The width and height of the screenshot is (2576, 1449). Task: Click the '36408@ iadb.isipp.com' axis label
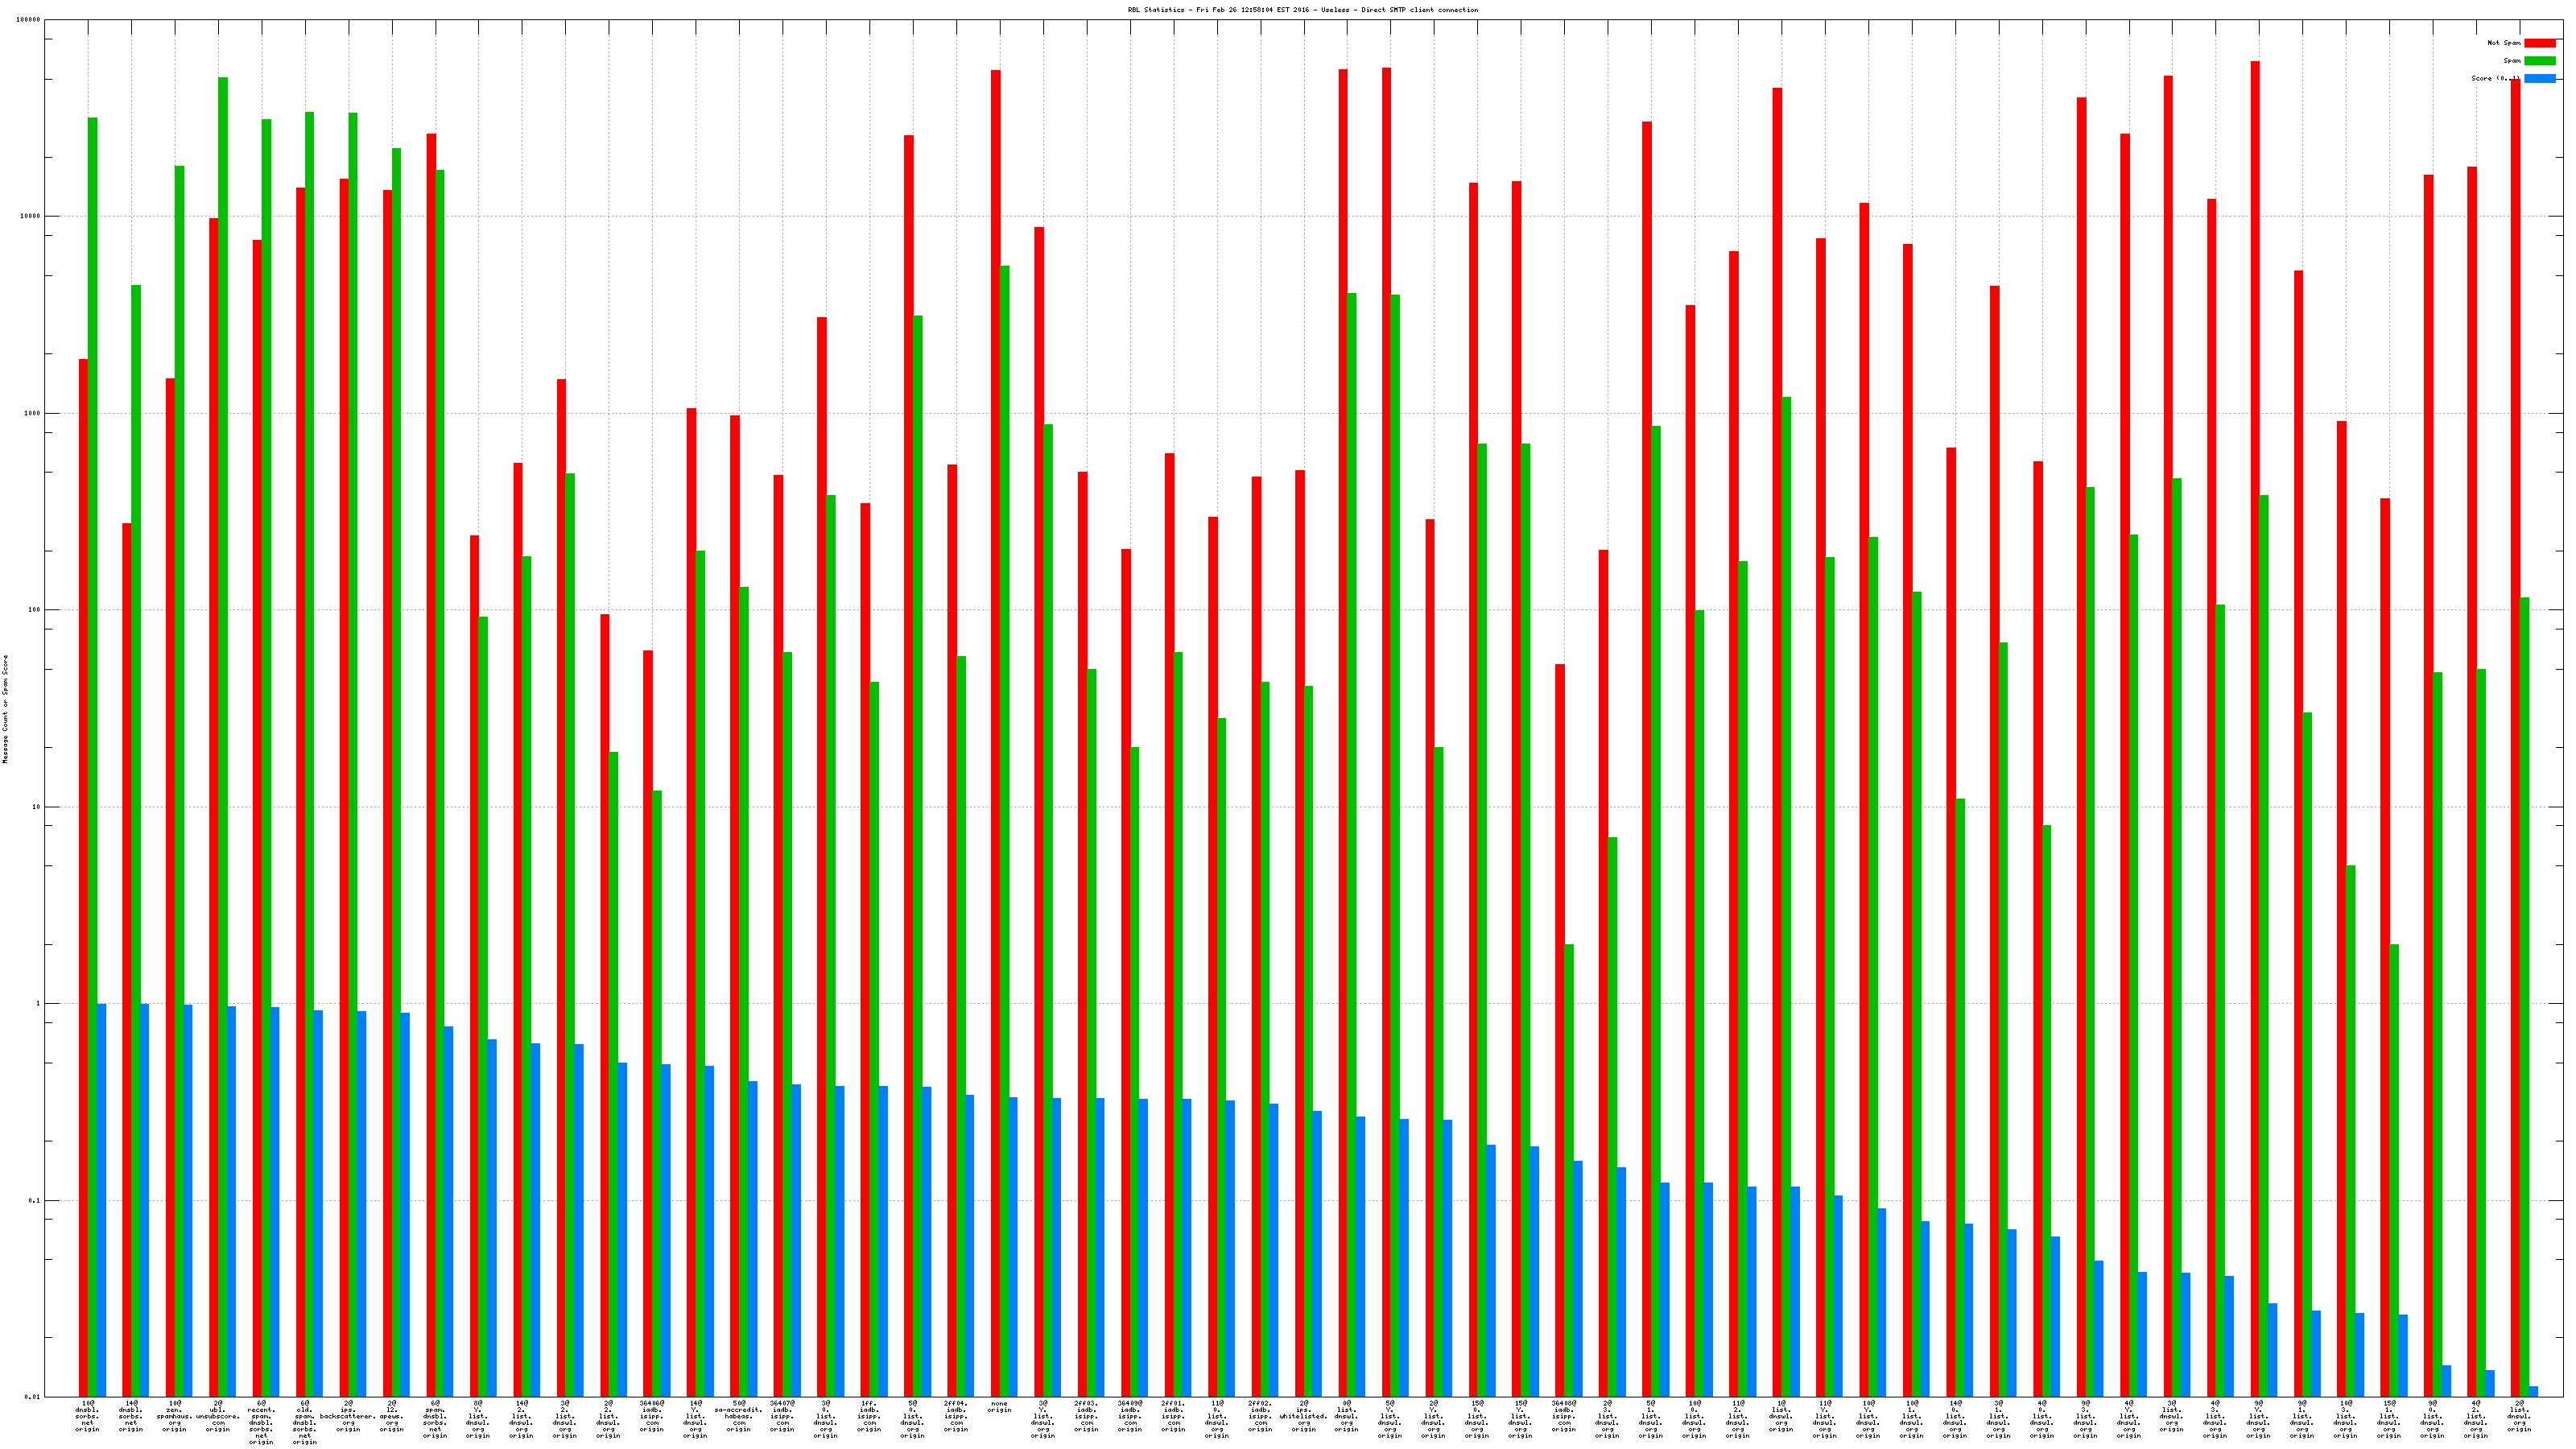1564,1416
